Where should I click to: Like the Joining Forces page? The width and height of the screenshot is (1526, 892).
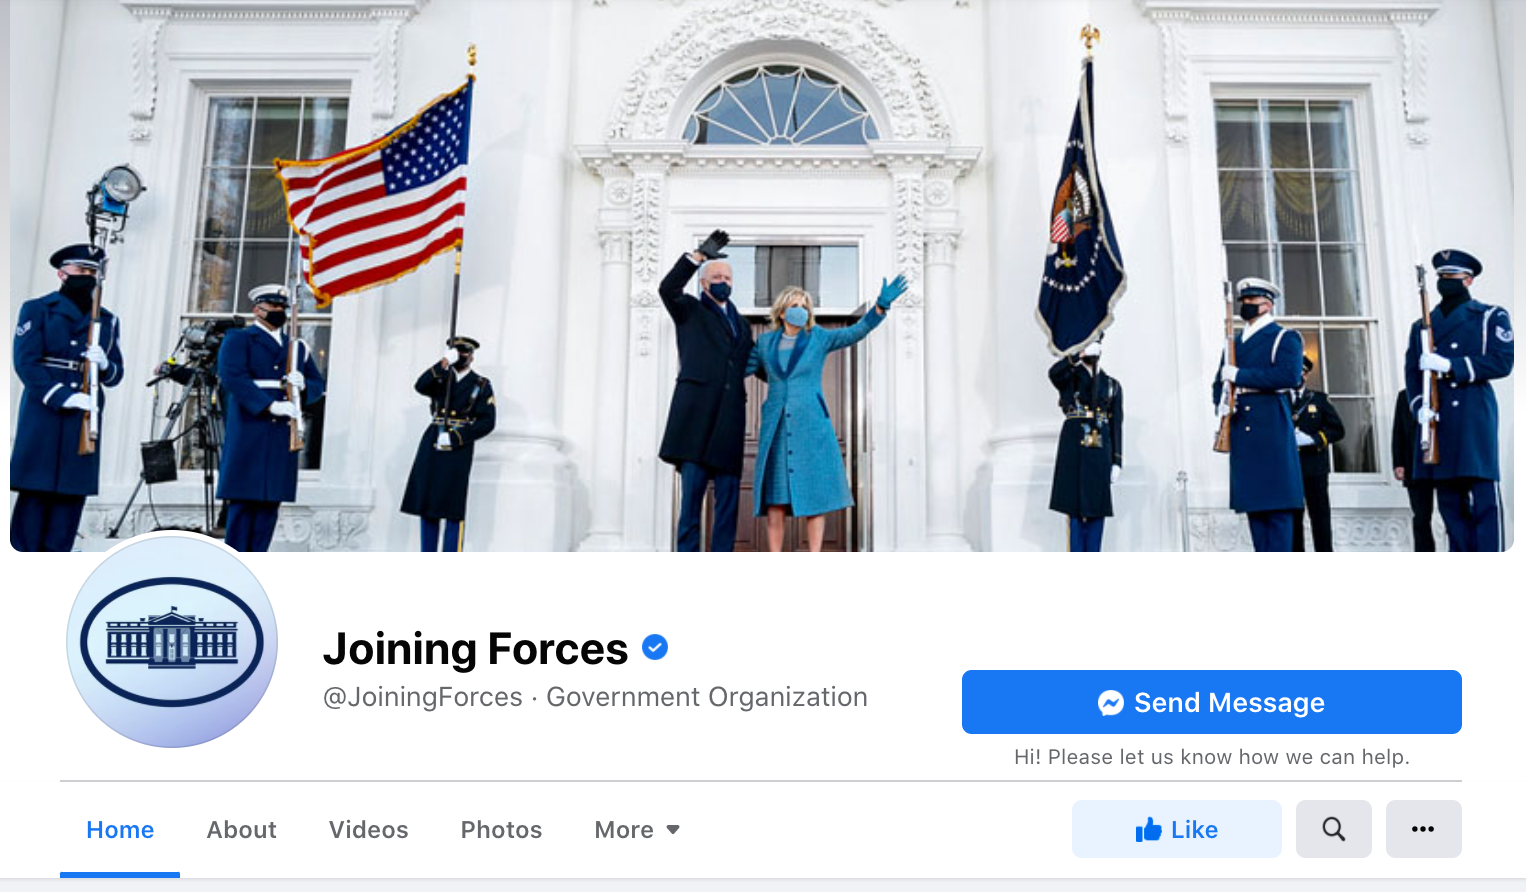(x=1176, y=829)
